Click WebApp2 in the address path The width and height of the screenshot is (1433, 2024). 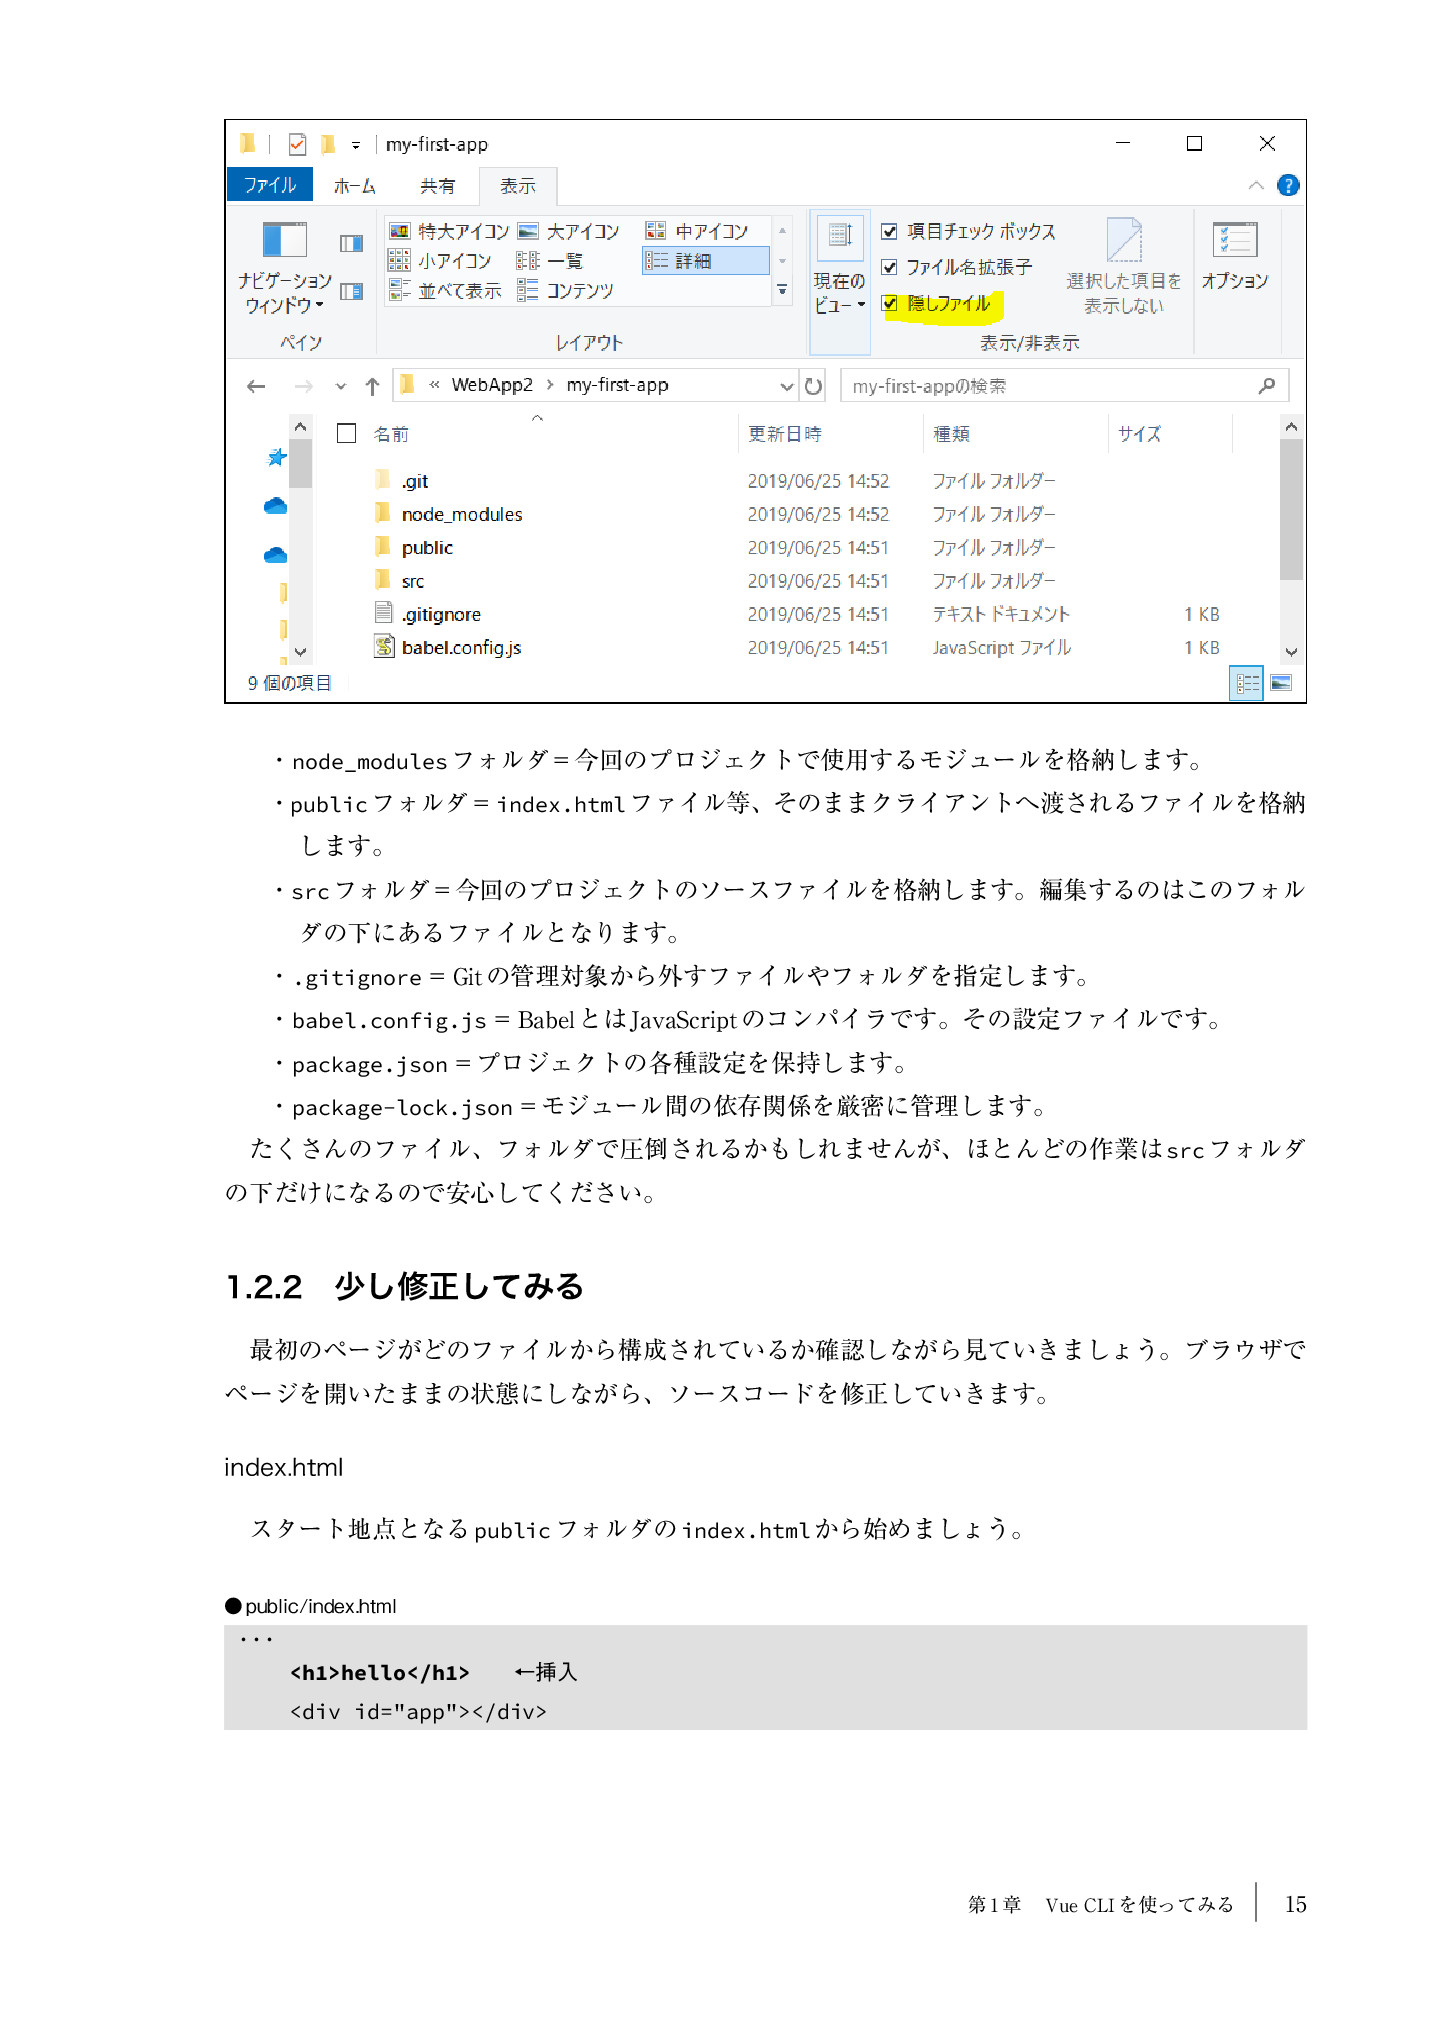492,385
